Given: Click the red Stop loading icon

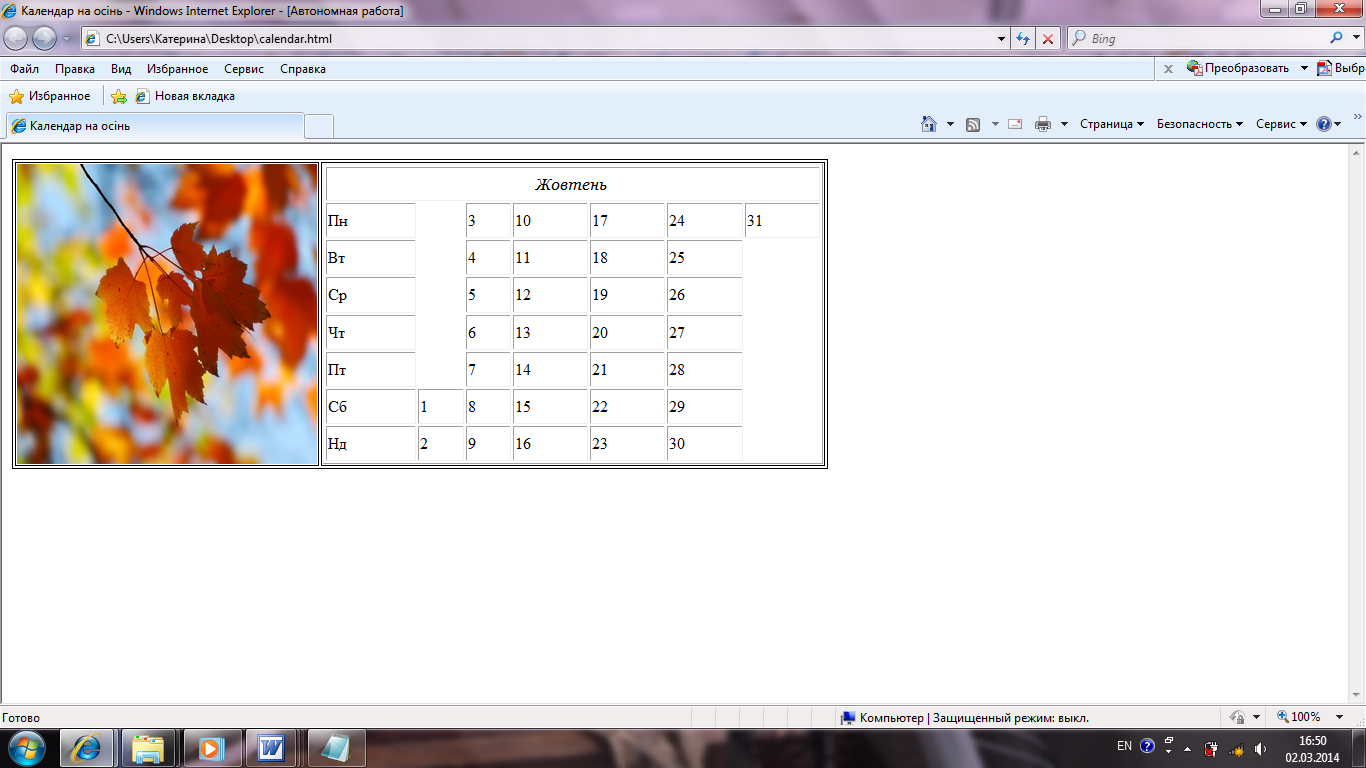Looking at the screenshot, I should coord(1048,39).
